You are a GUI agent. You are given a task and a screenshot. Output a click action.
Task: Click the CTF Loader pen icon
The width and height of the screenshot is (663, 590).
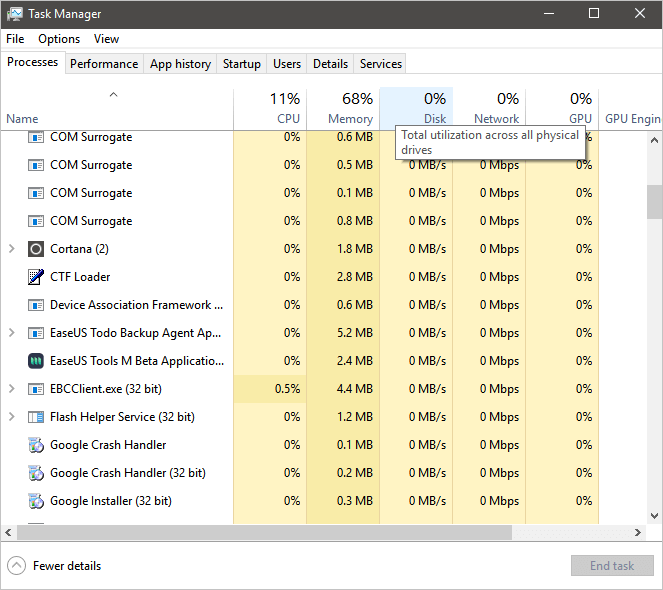(x=36, y=277)
